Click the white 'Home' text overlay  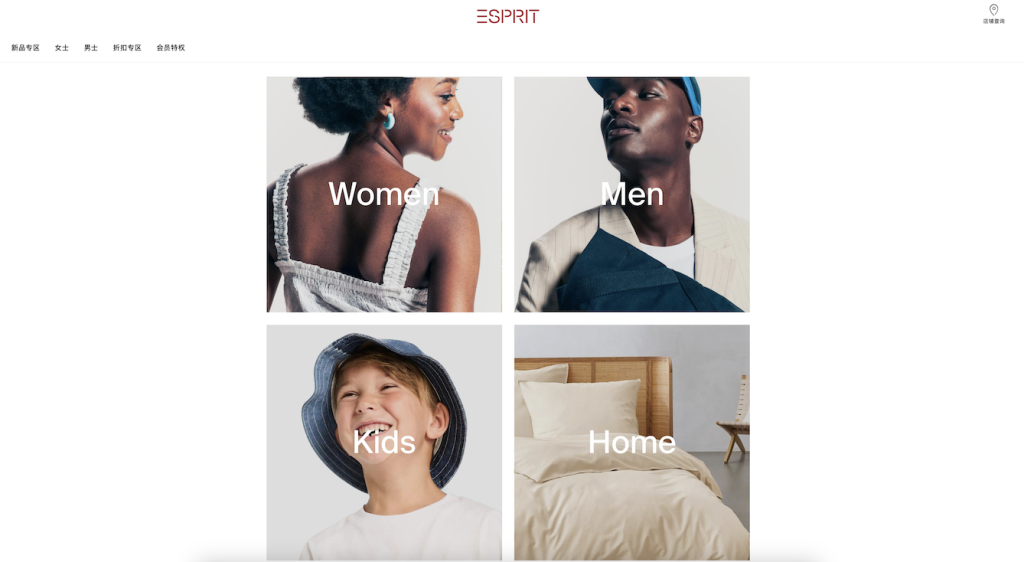pyautogui.click(x=632, y=442)
